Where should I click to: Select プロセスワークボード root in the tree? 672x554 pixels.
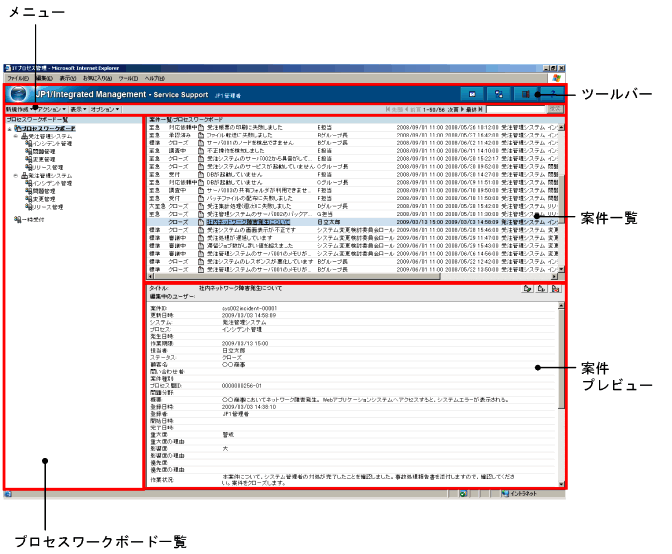coord(48,129)
